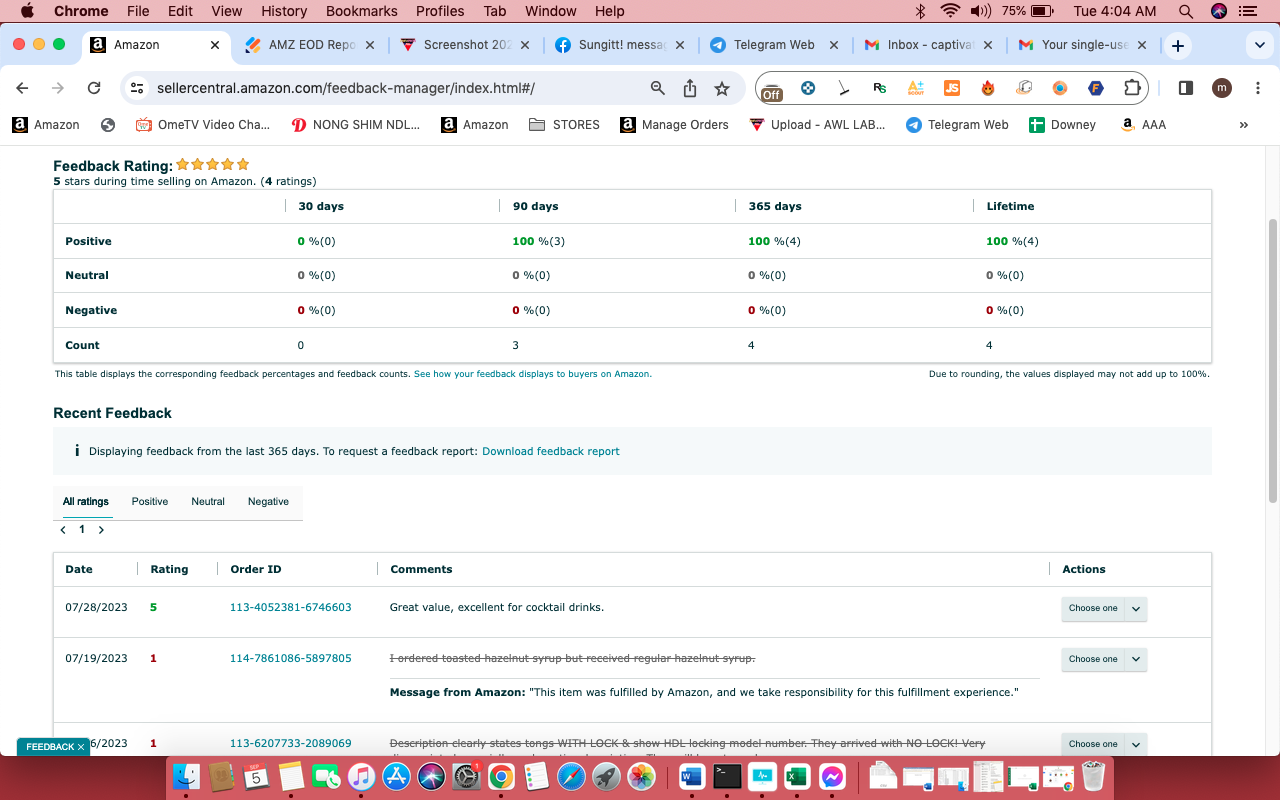The height and width of the screenshot is (800, 1280).
Task: Show more bookmarks with double chevron
Action: (x=1244, y=125)
